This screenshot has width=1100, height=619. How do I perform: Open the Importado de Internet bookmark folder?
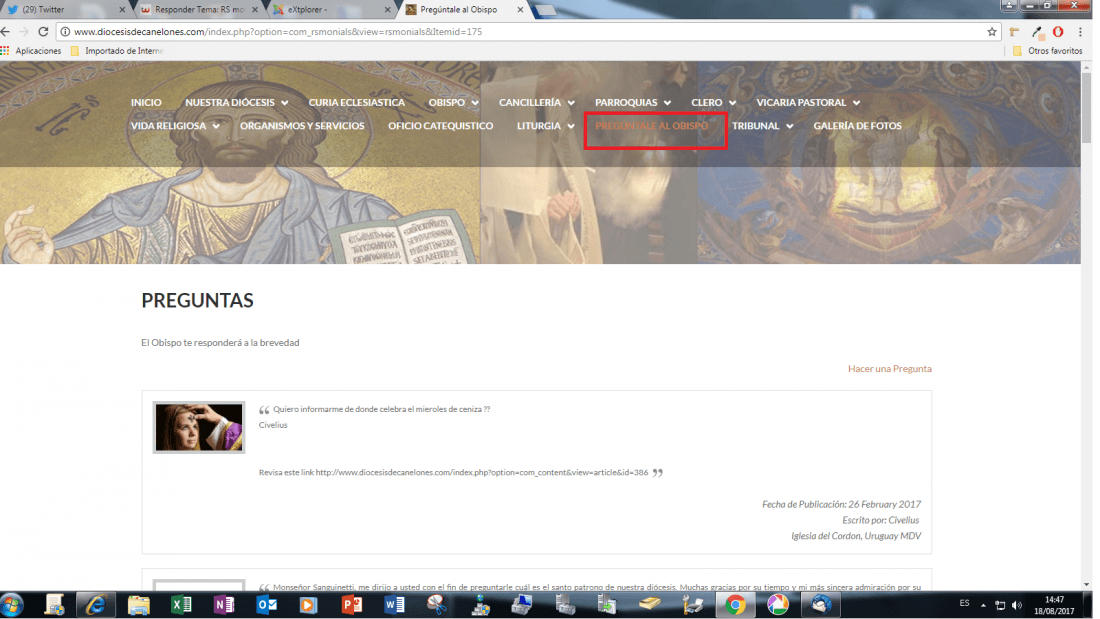[x=117, y=51]
